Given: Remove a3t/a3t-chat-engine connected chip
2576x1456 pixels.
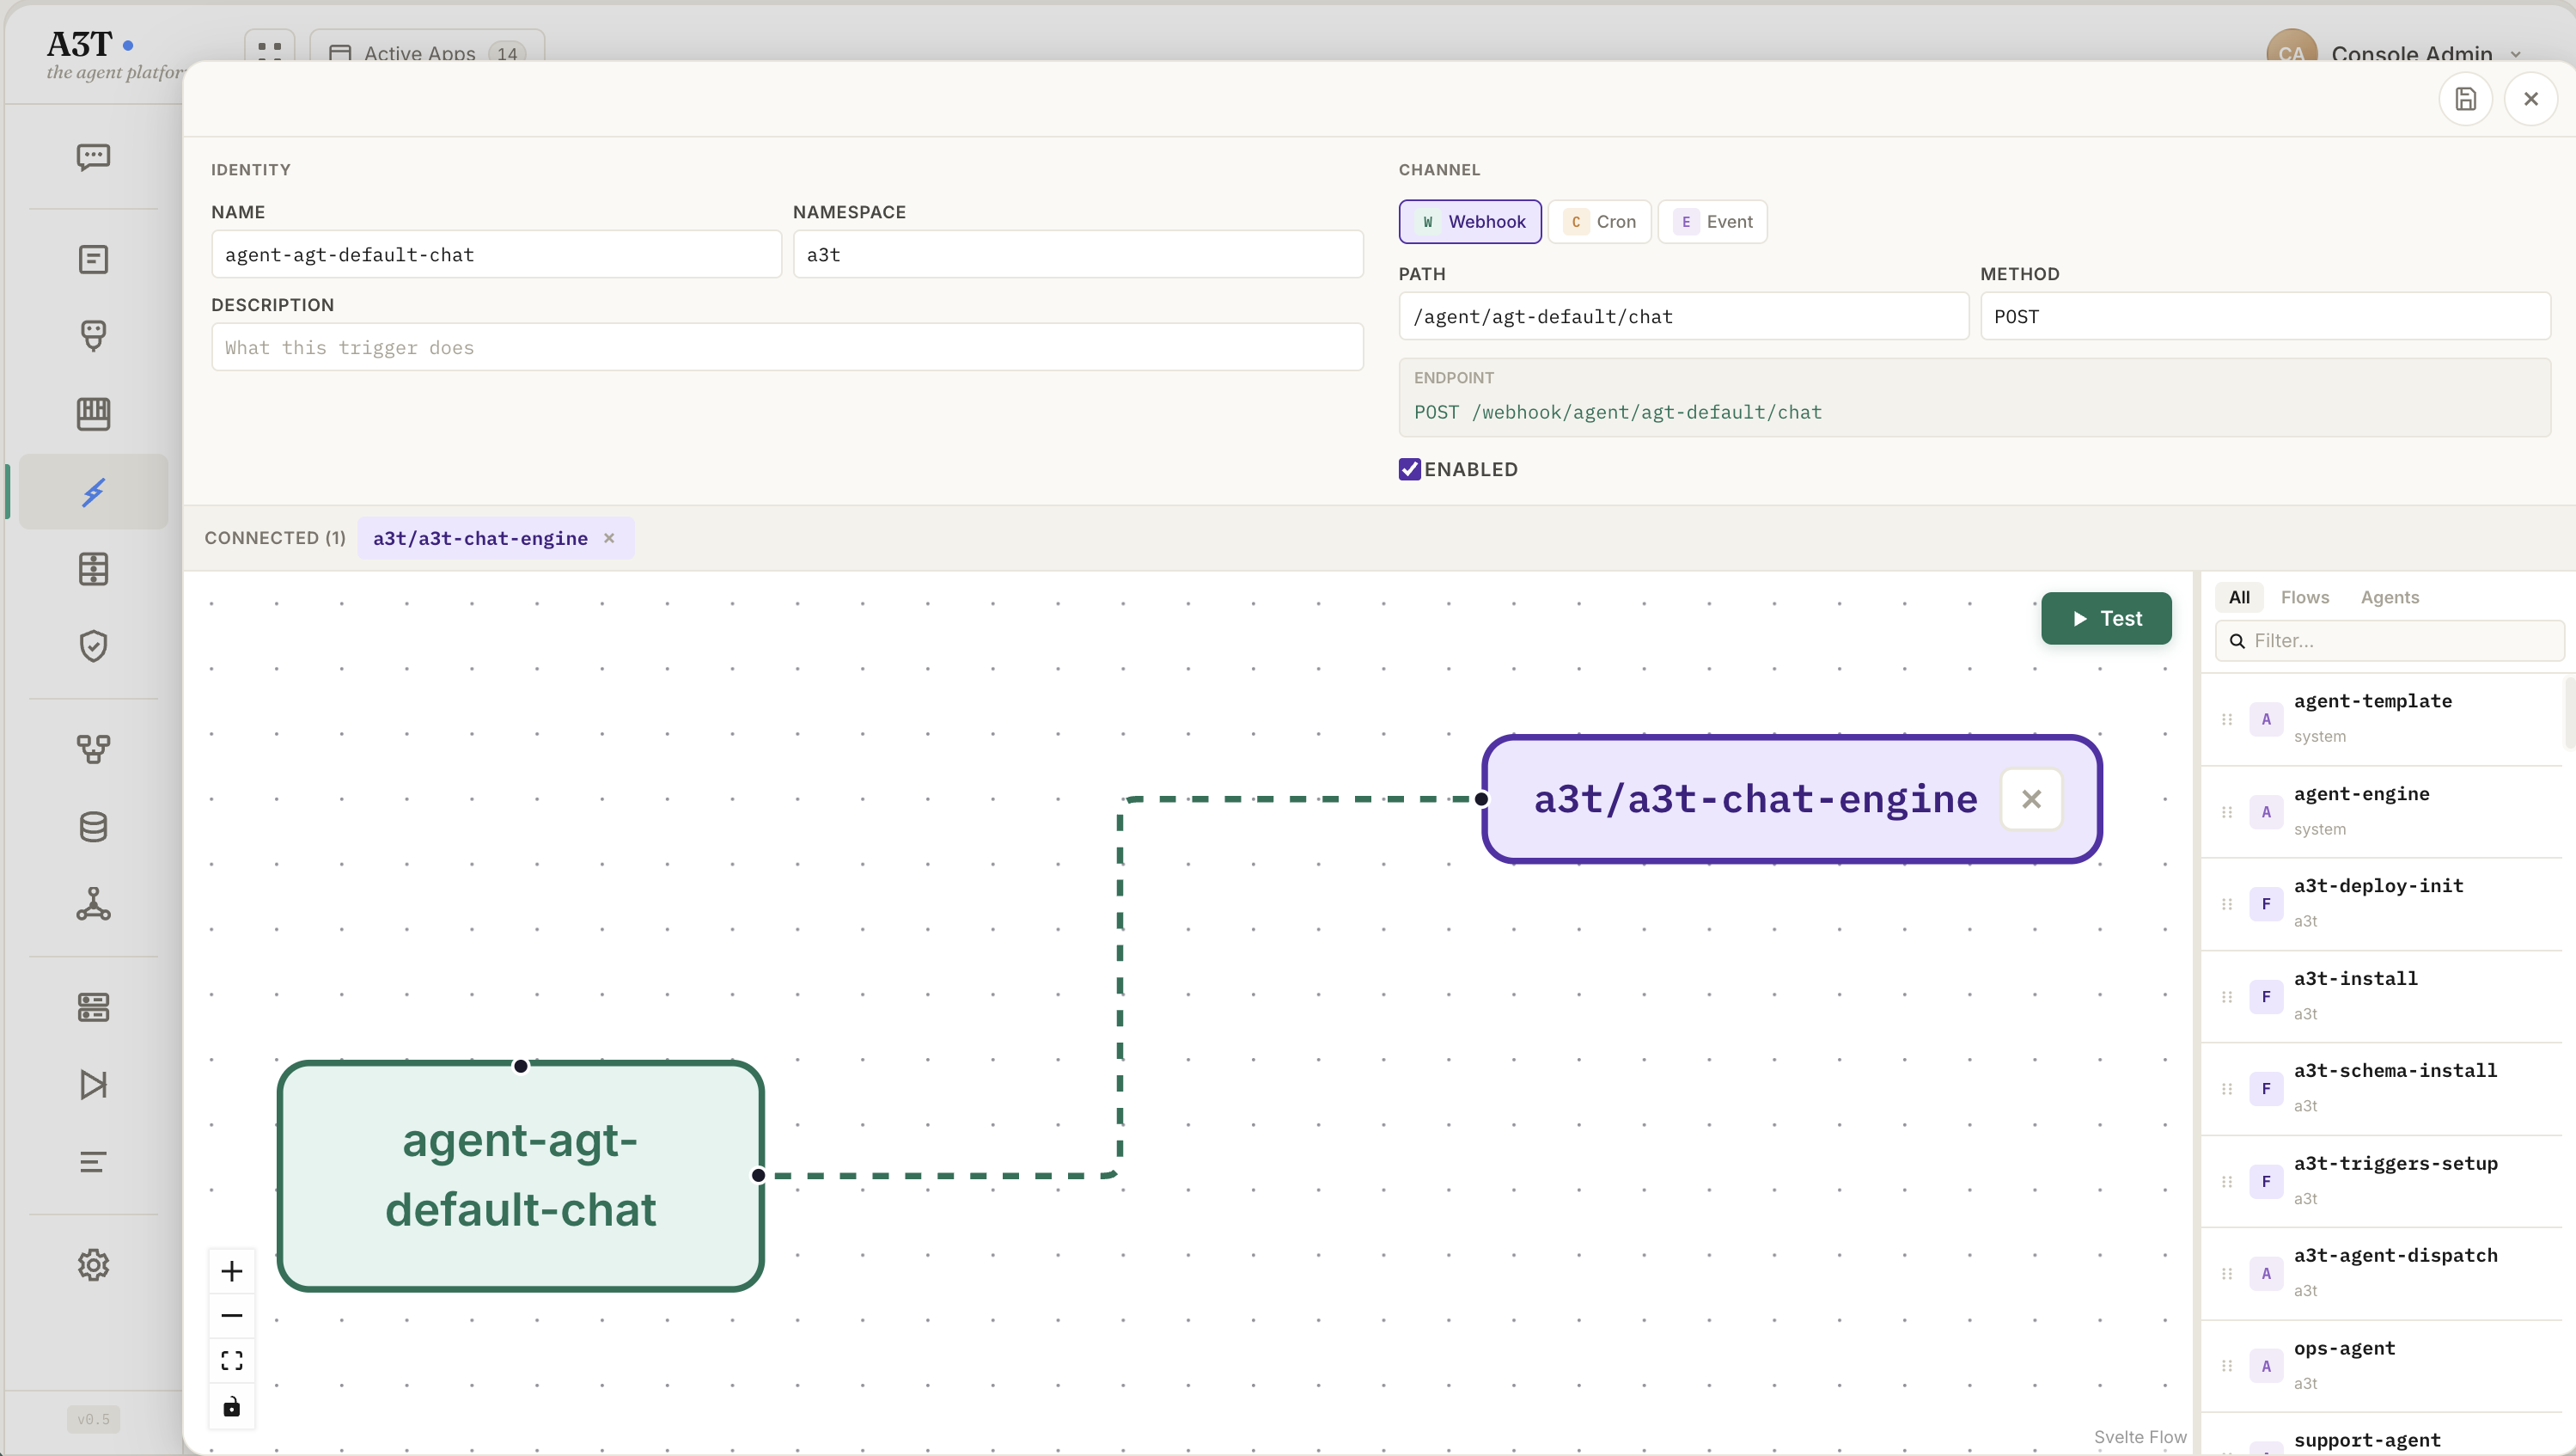Looking at the screenshot, I should 609,538.
